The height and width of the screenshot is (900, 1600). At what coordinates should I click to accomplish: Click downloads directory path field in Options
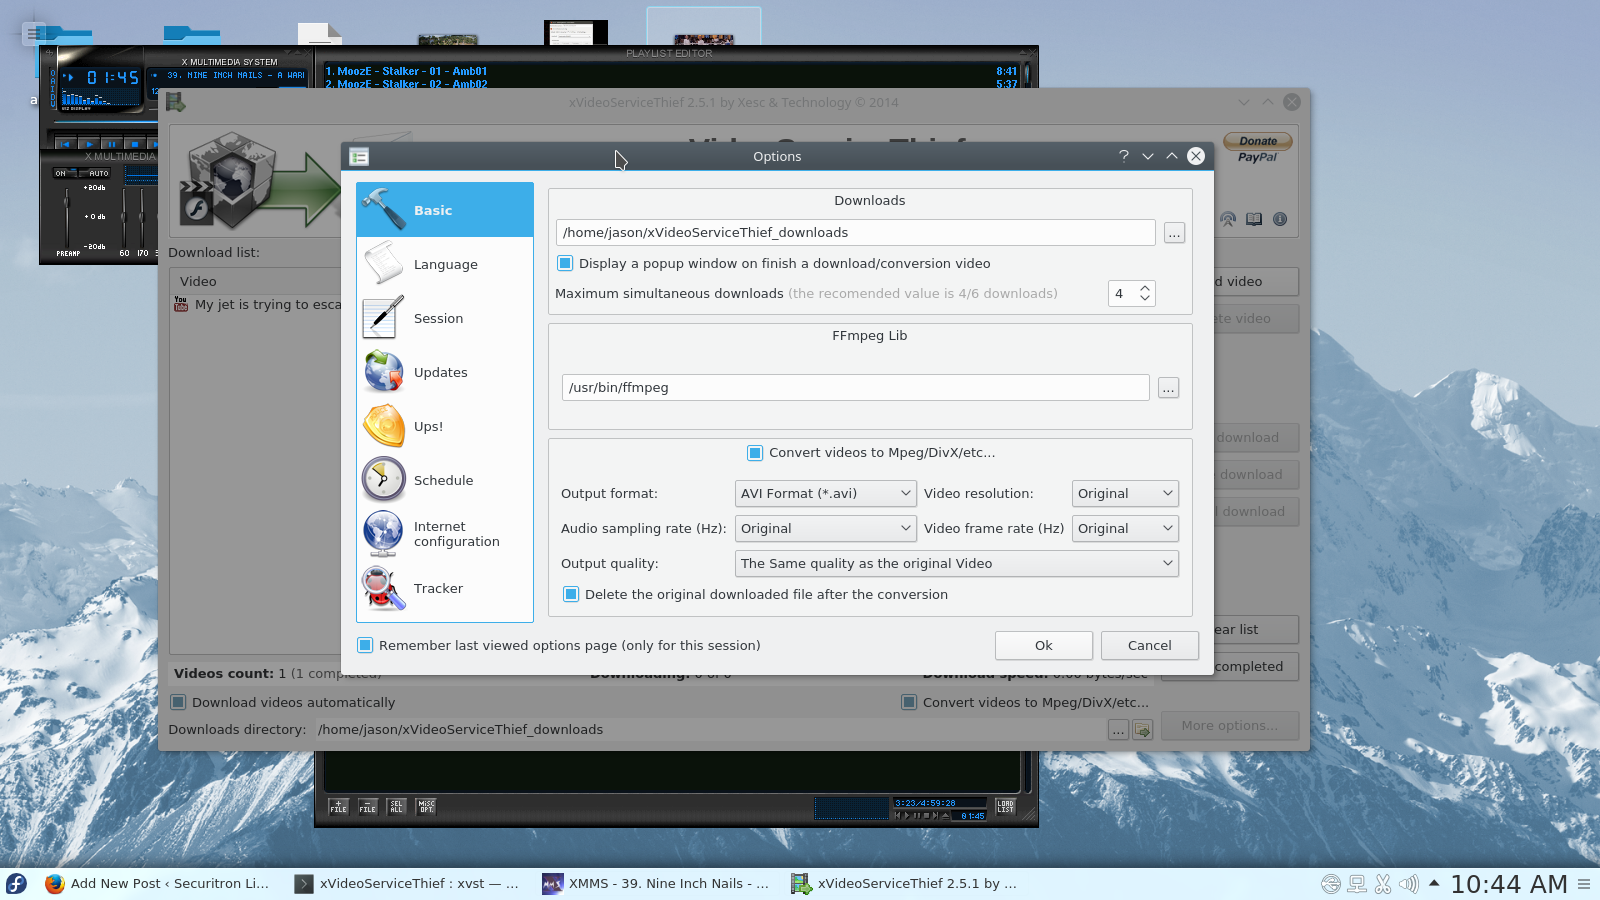click(856, 232)
